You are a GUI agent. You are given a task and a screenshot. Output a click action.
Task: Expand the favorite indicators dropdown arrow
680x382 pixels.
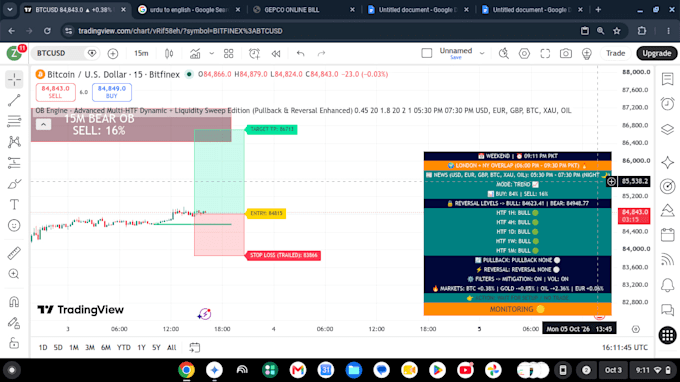(212, 53)
